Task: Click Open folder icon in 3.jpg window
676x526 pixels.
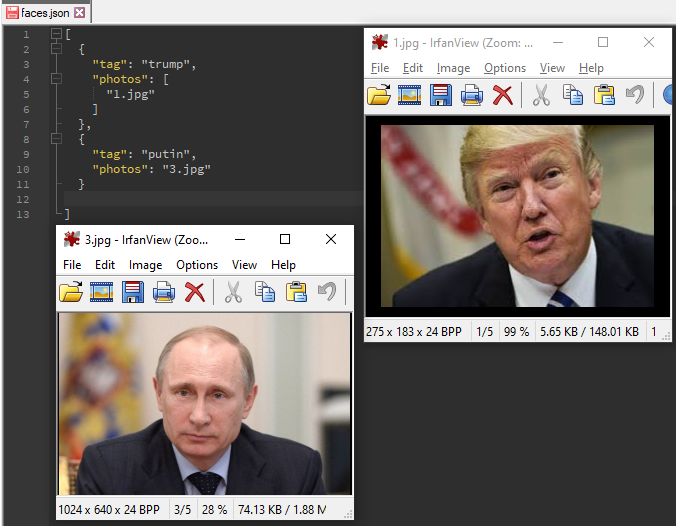Action: [x=71, y=292]
